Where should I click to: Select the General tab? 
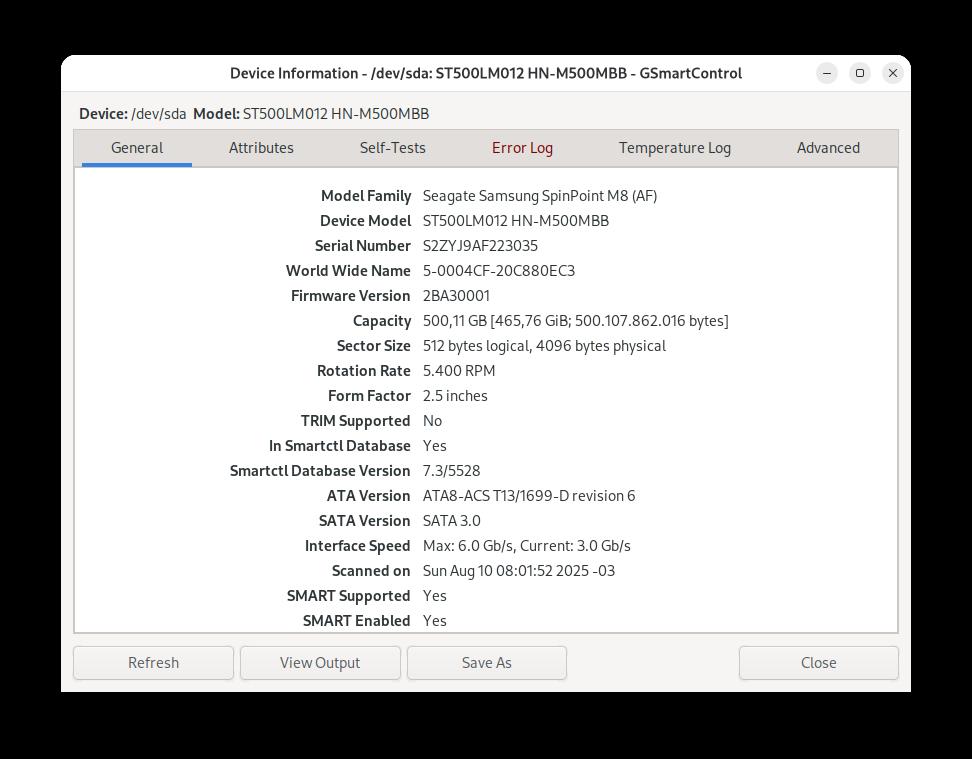(137, 148)
